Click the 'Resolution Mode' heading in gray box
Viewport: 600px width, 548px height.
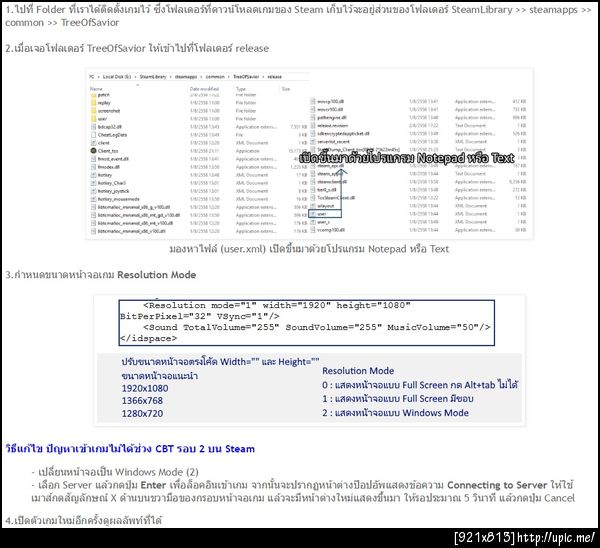[x=358, y=371]
